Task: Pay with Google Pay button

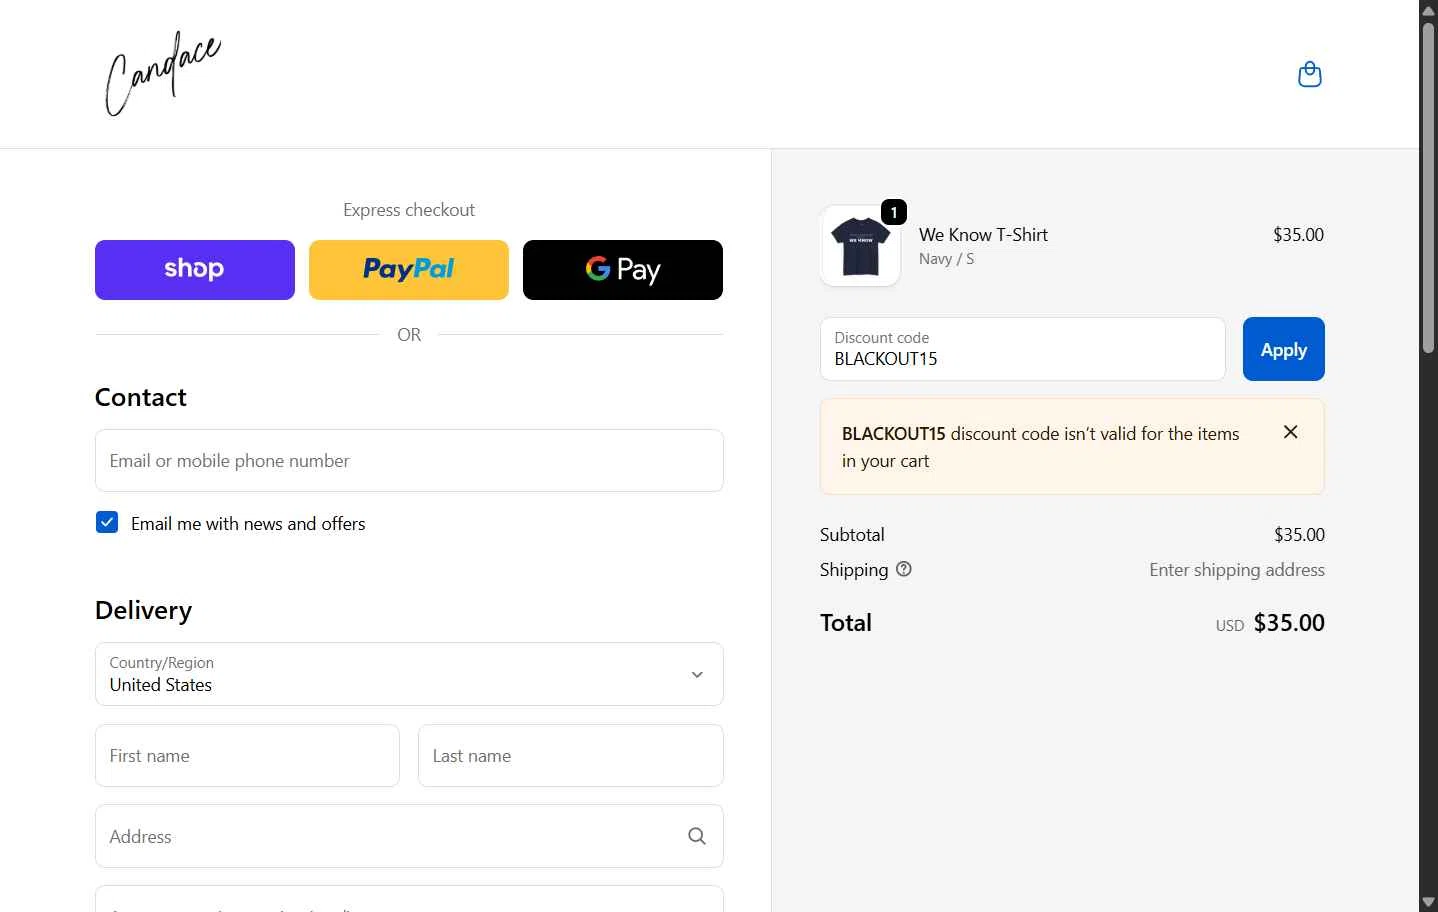Action: (x=623, y=270)
